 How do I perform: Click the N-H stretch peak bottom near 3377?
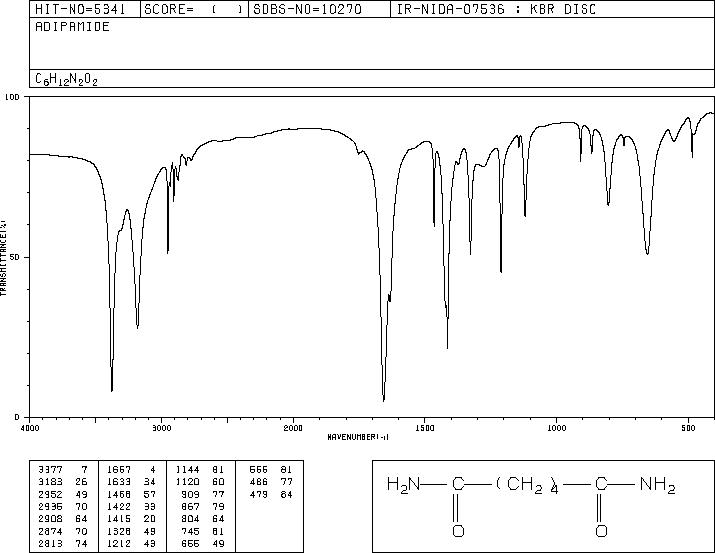(112, 389)
